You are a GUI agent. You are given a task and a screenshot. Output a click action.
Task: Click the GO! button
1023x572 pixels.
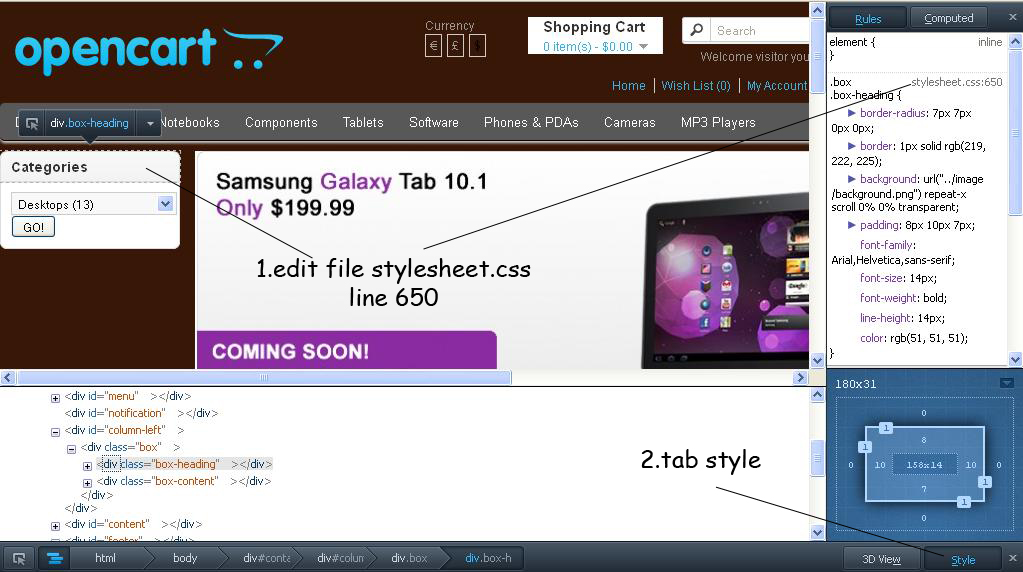tap(33, 227)
